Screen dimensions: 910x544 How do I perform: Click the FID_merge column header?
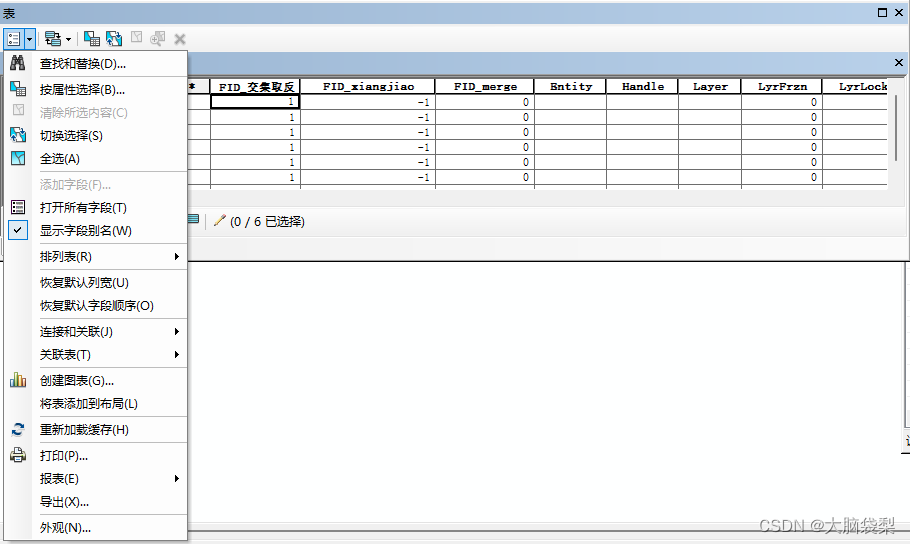click(485, 87)
